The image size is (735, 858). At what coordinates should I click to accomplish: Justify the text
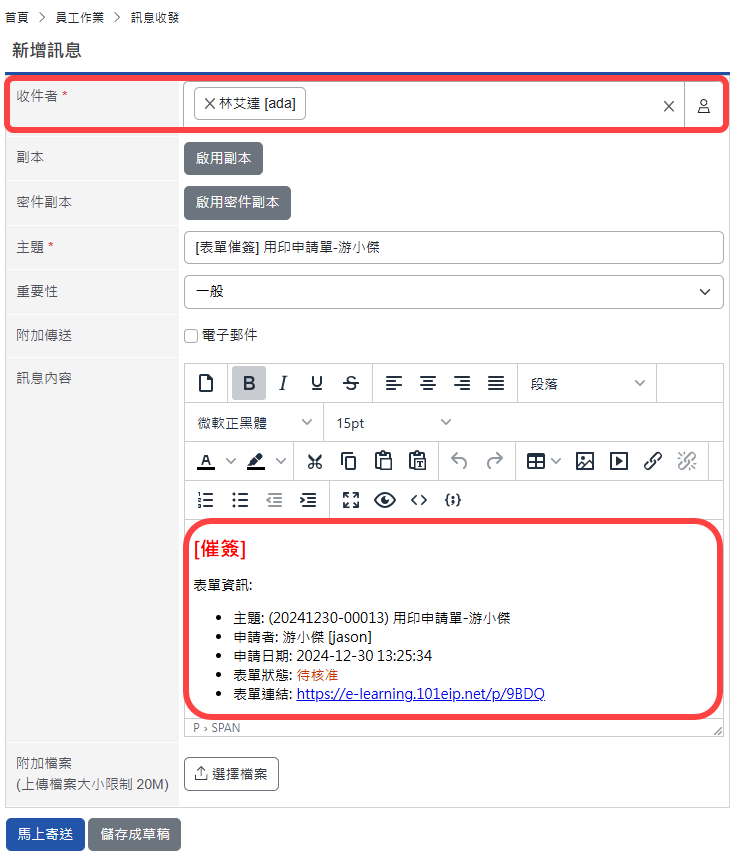click(x=496, y=383)
